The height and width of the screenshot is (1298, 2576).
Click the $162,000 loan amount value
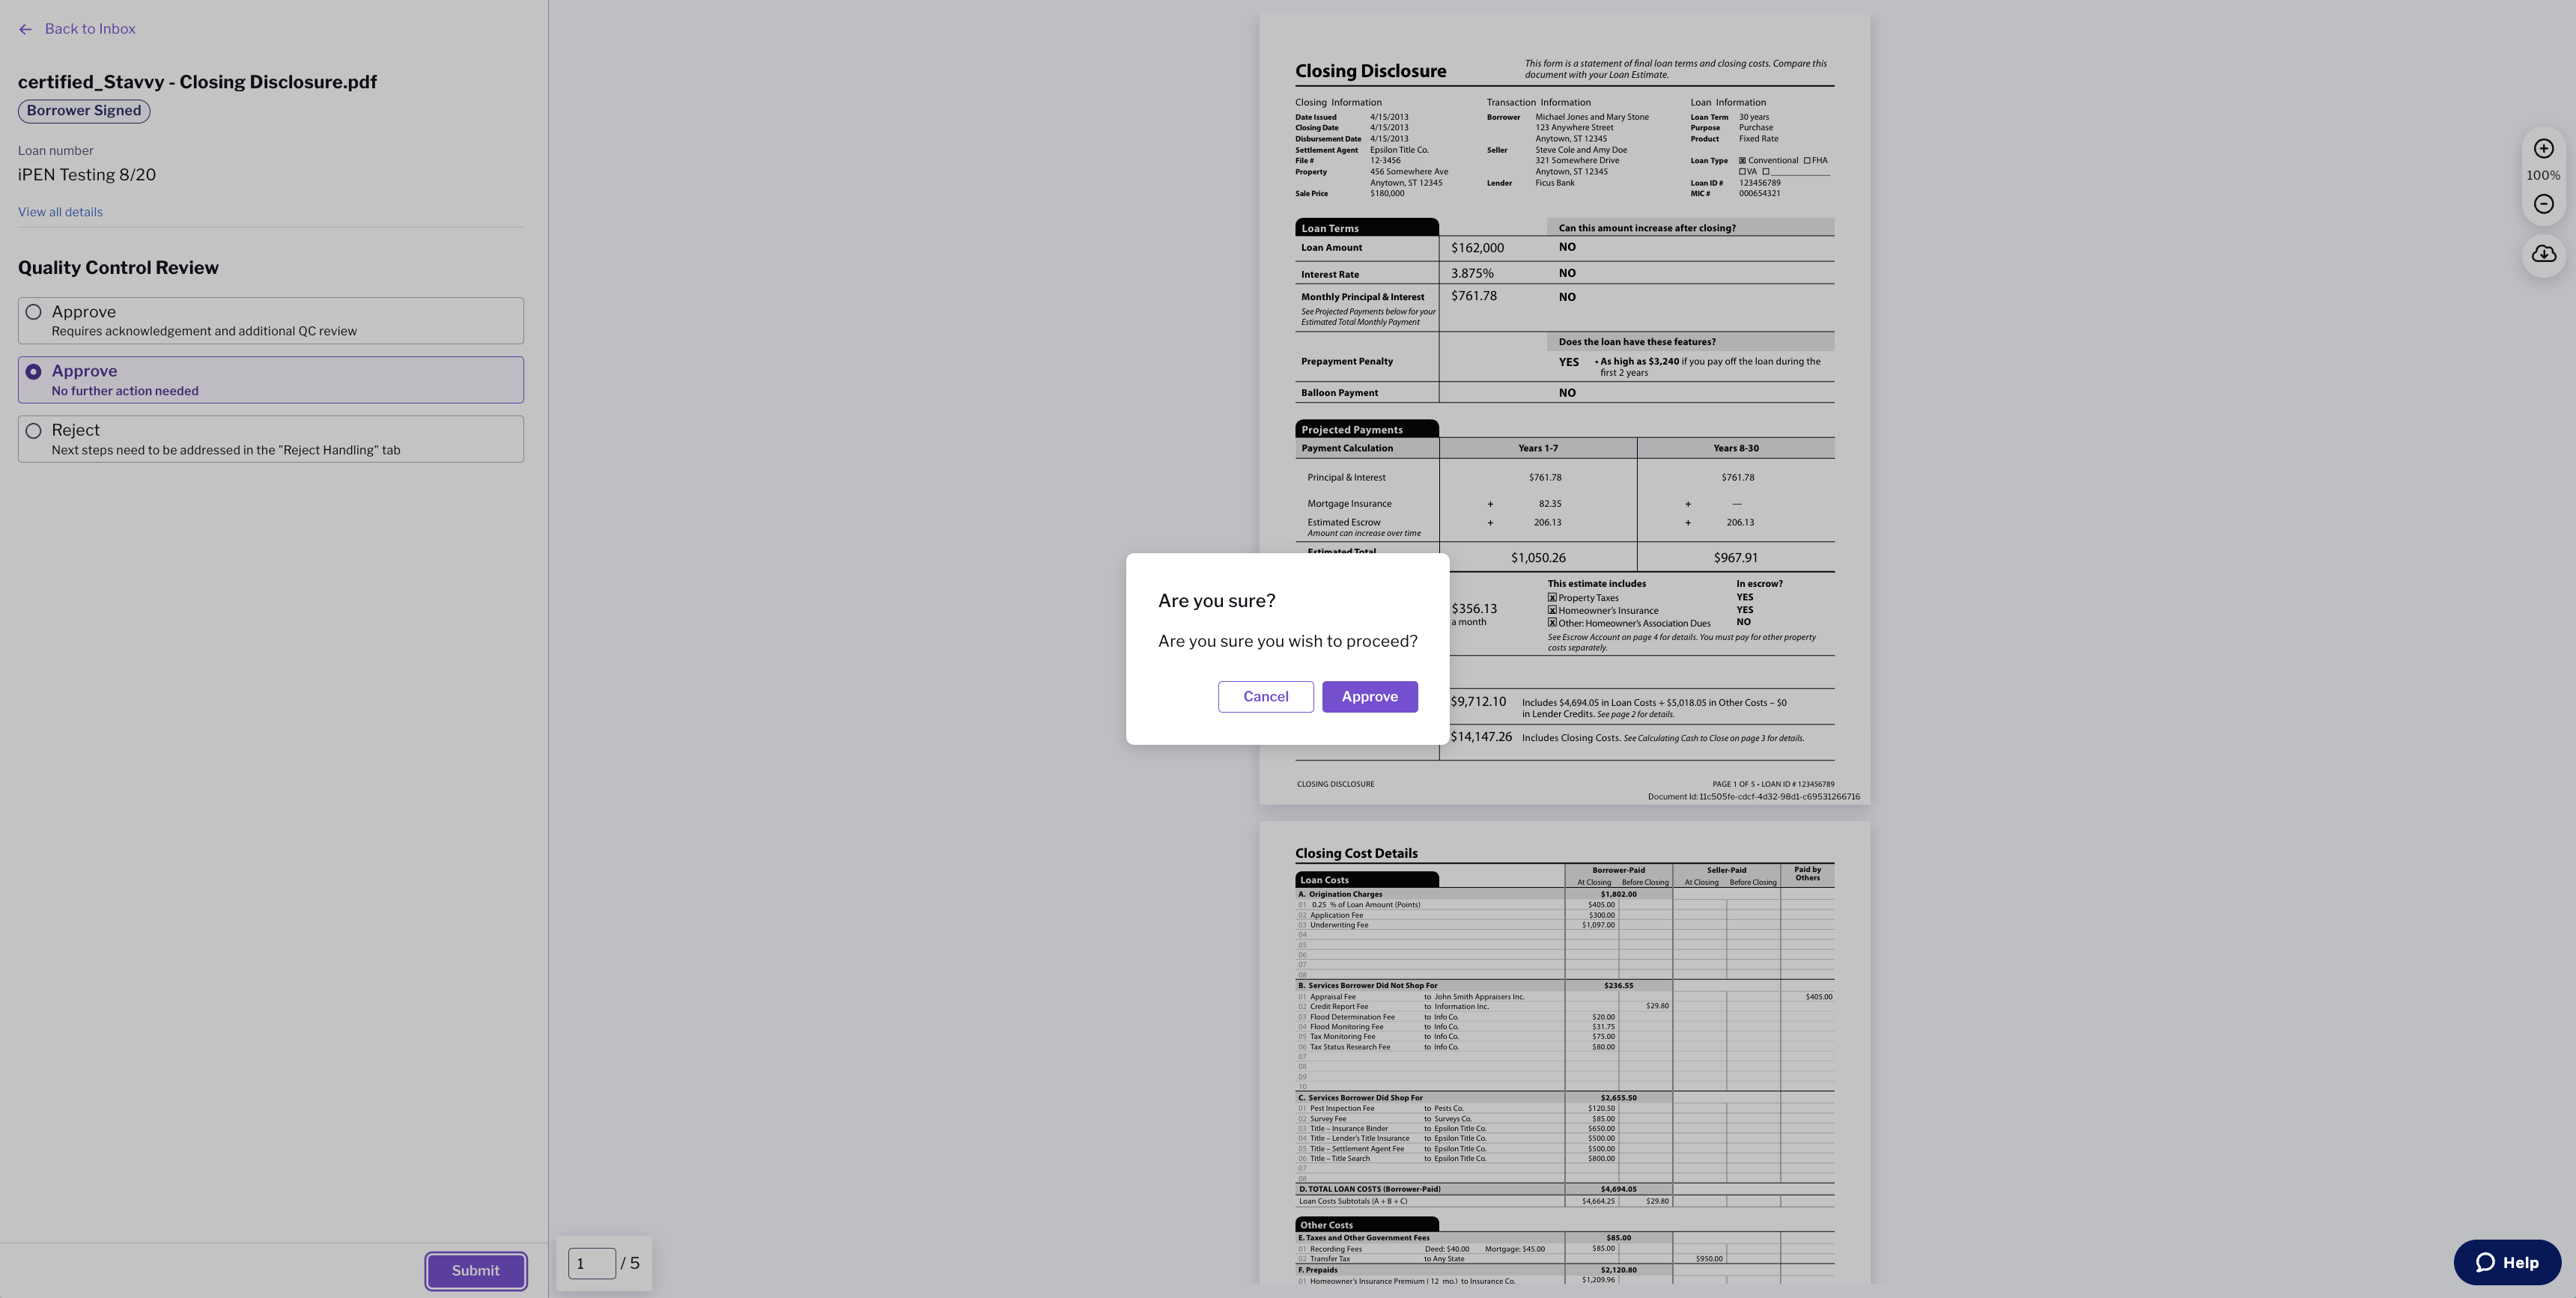pos(1477,248)
